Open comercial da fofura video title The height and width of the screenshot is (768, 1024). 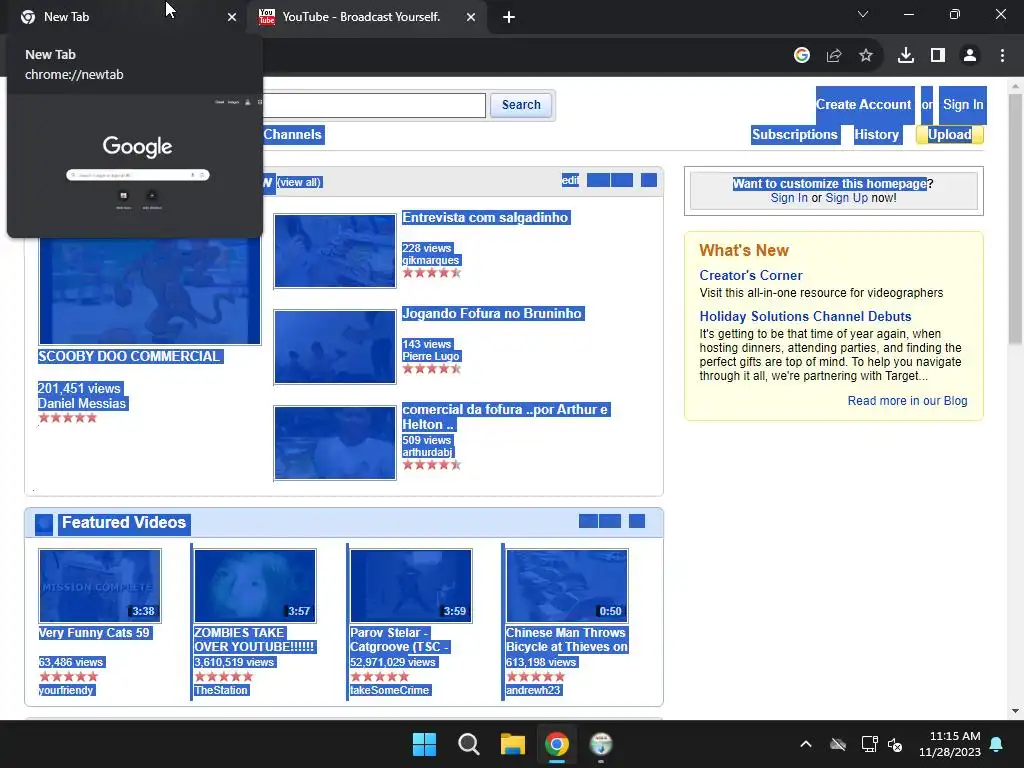pos(505,417)
